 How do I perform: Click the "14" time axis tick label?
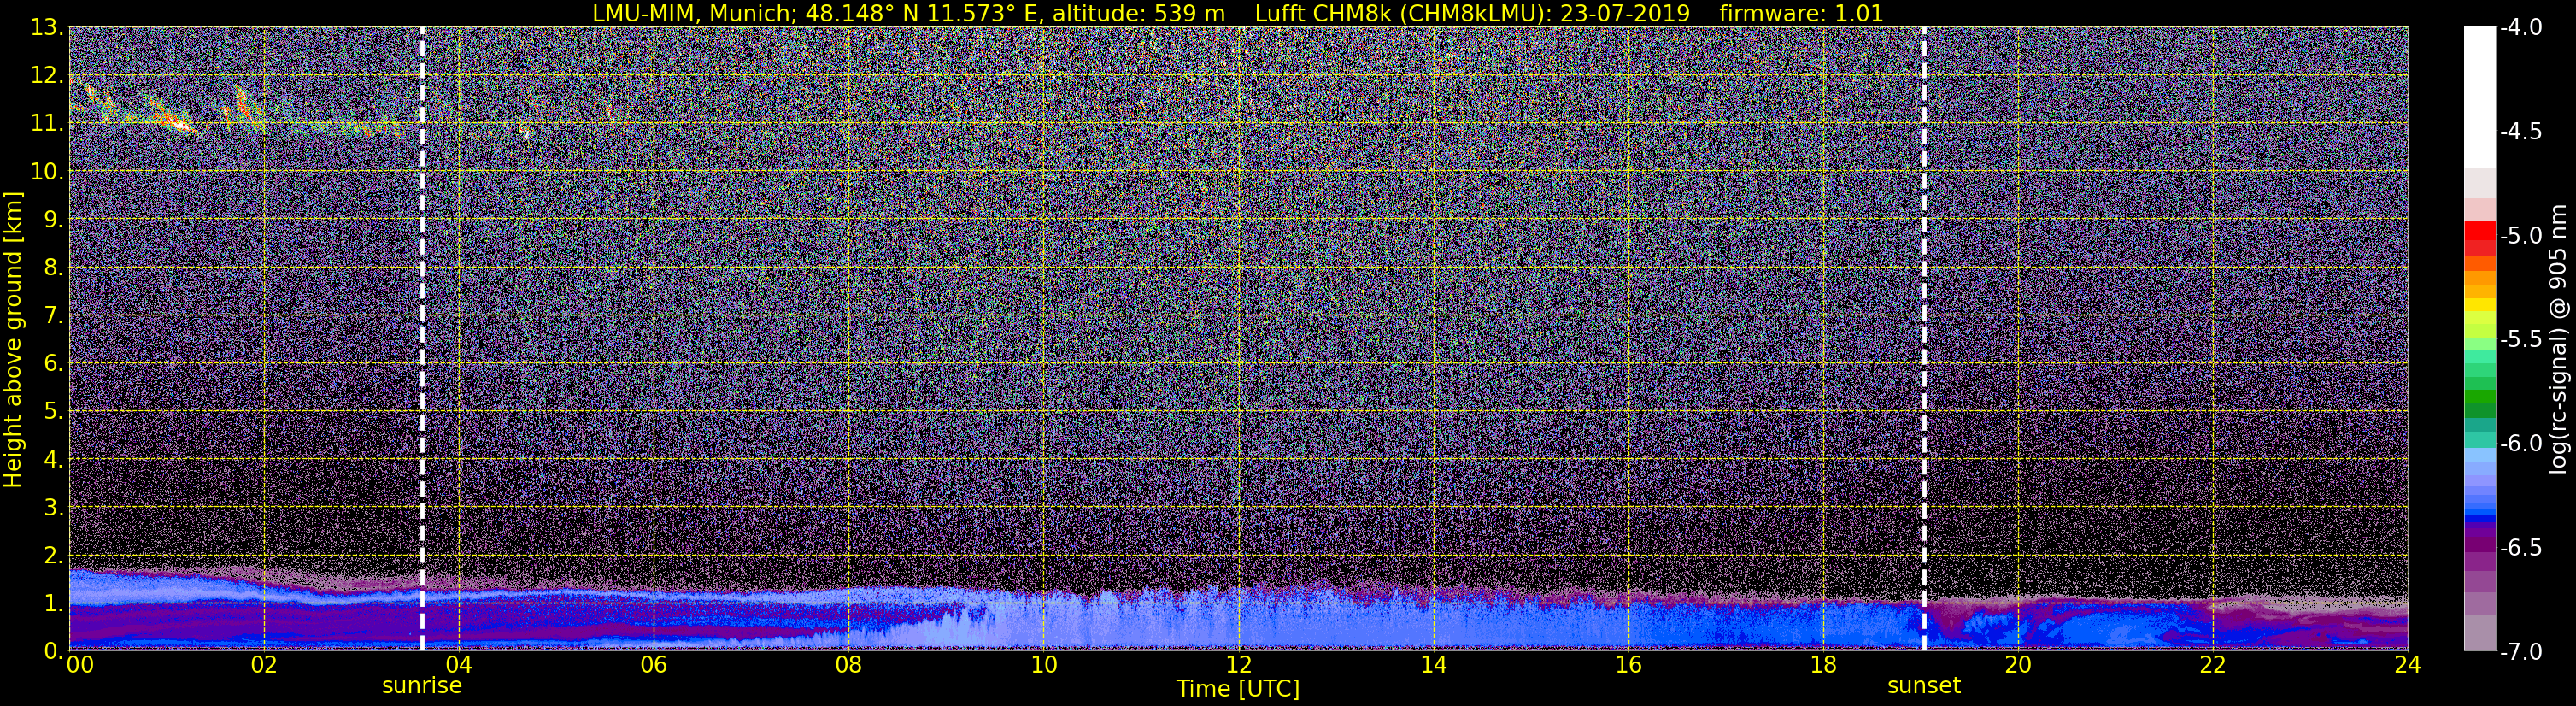tap(1433, 665)
